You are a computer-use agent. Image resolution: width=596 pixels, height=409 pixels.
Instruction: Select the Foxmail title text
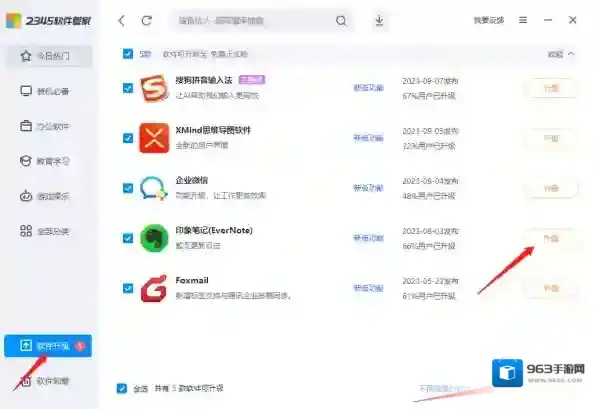pyautogui.click(x=192, y=280)
